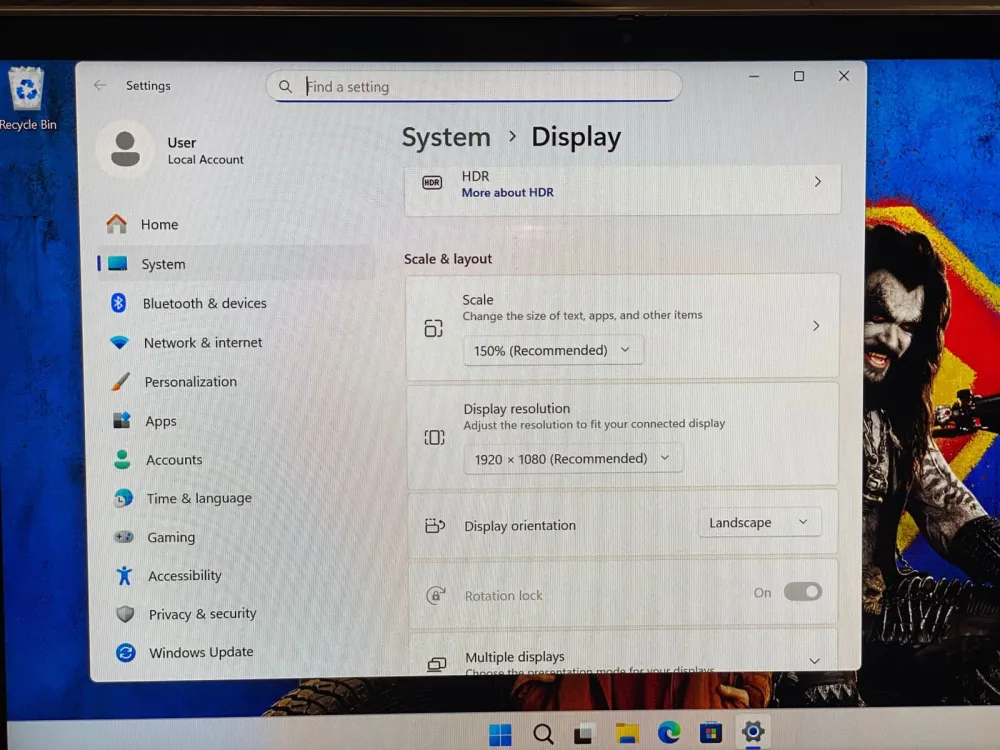Image resolution: width=1000 pixels, height=750 pixels.
Task: Open taskbar Search
Action: click(x=543, y=734)
